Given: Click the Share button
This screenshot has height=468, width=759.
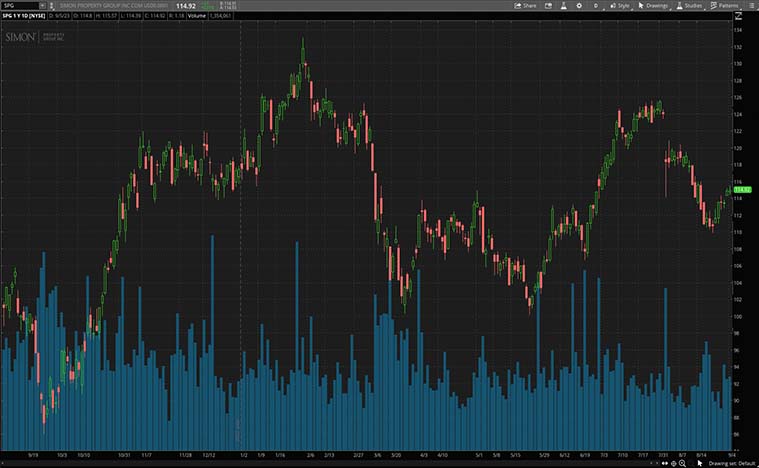Looking at the screenshot, I should [525, 6].
